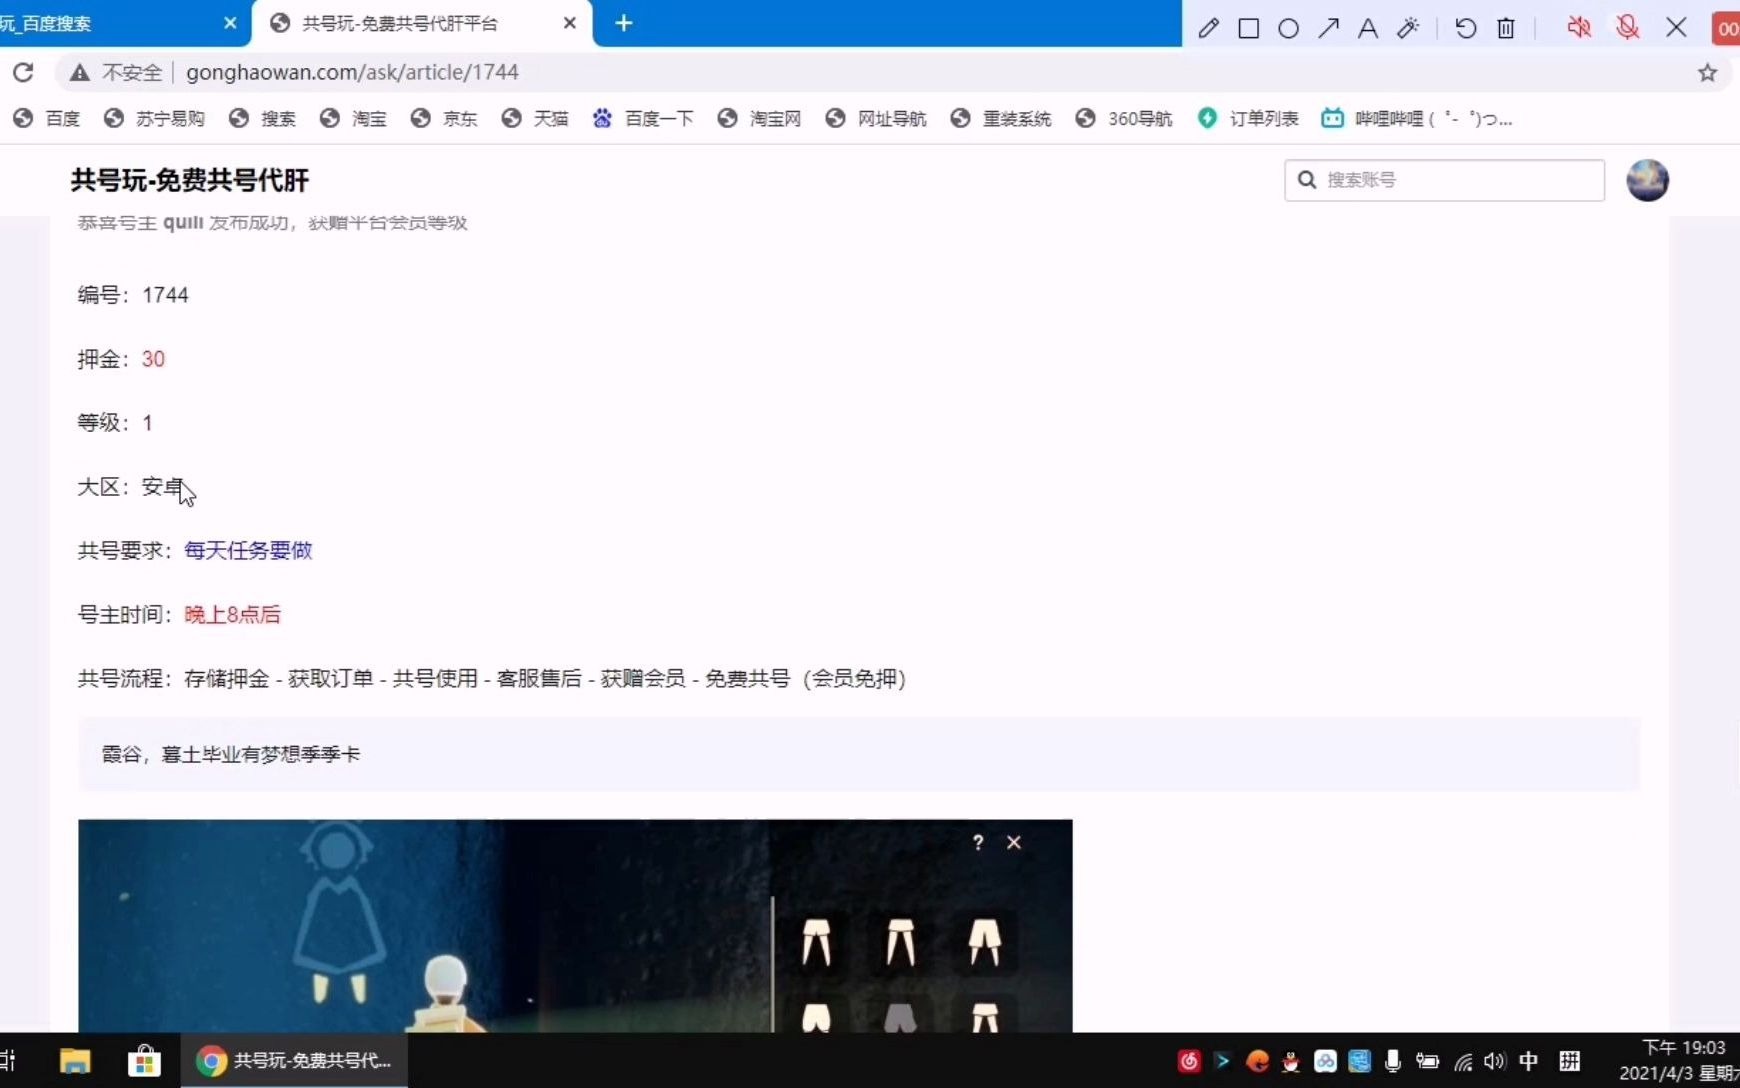Open the 重装系统 bookmark
1740x1088 pixels.
[1001, 118]
